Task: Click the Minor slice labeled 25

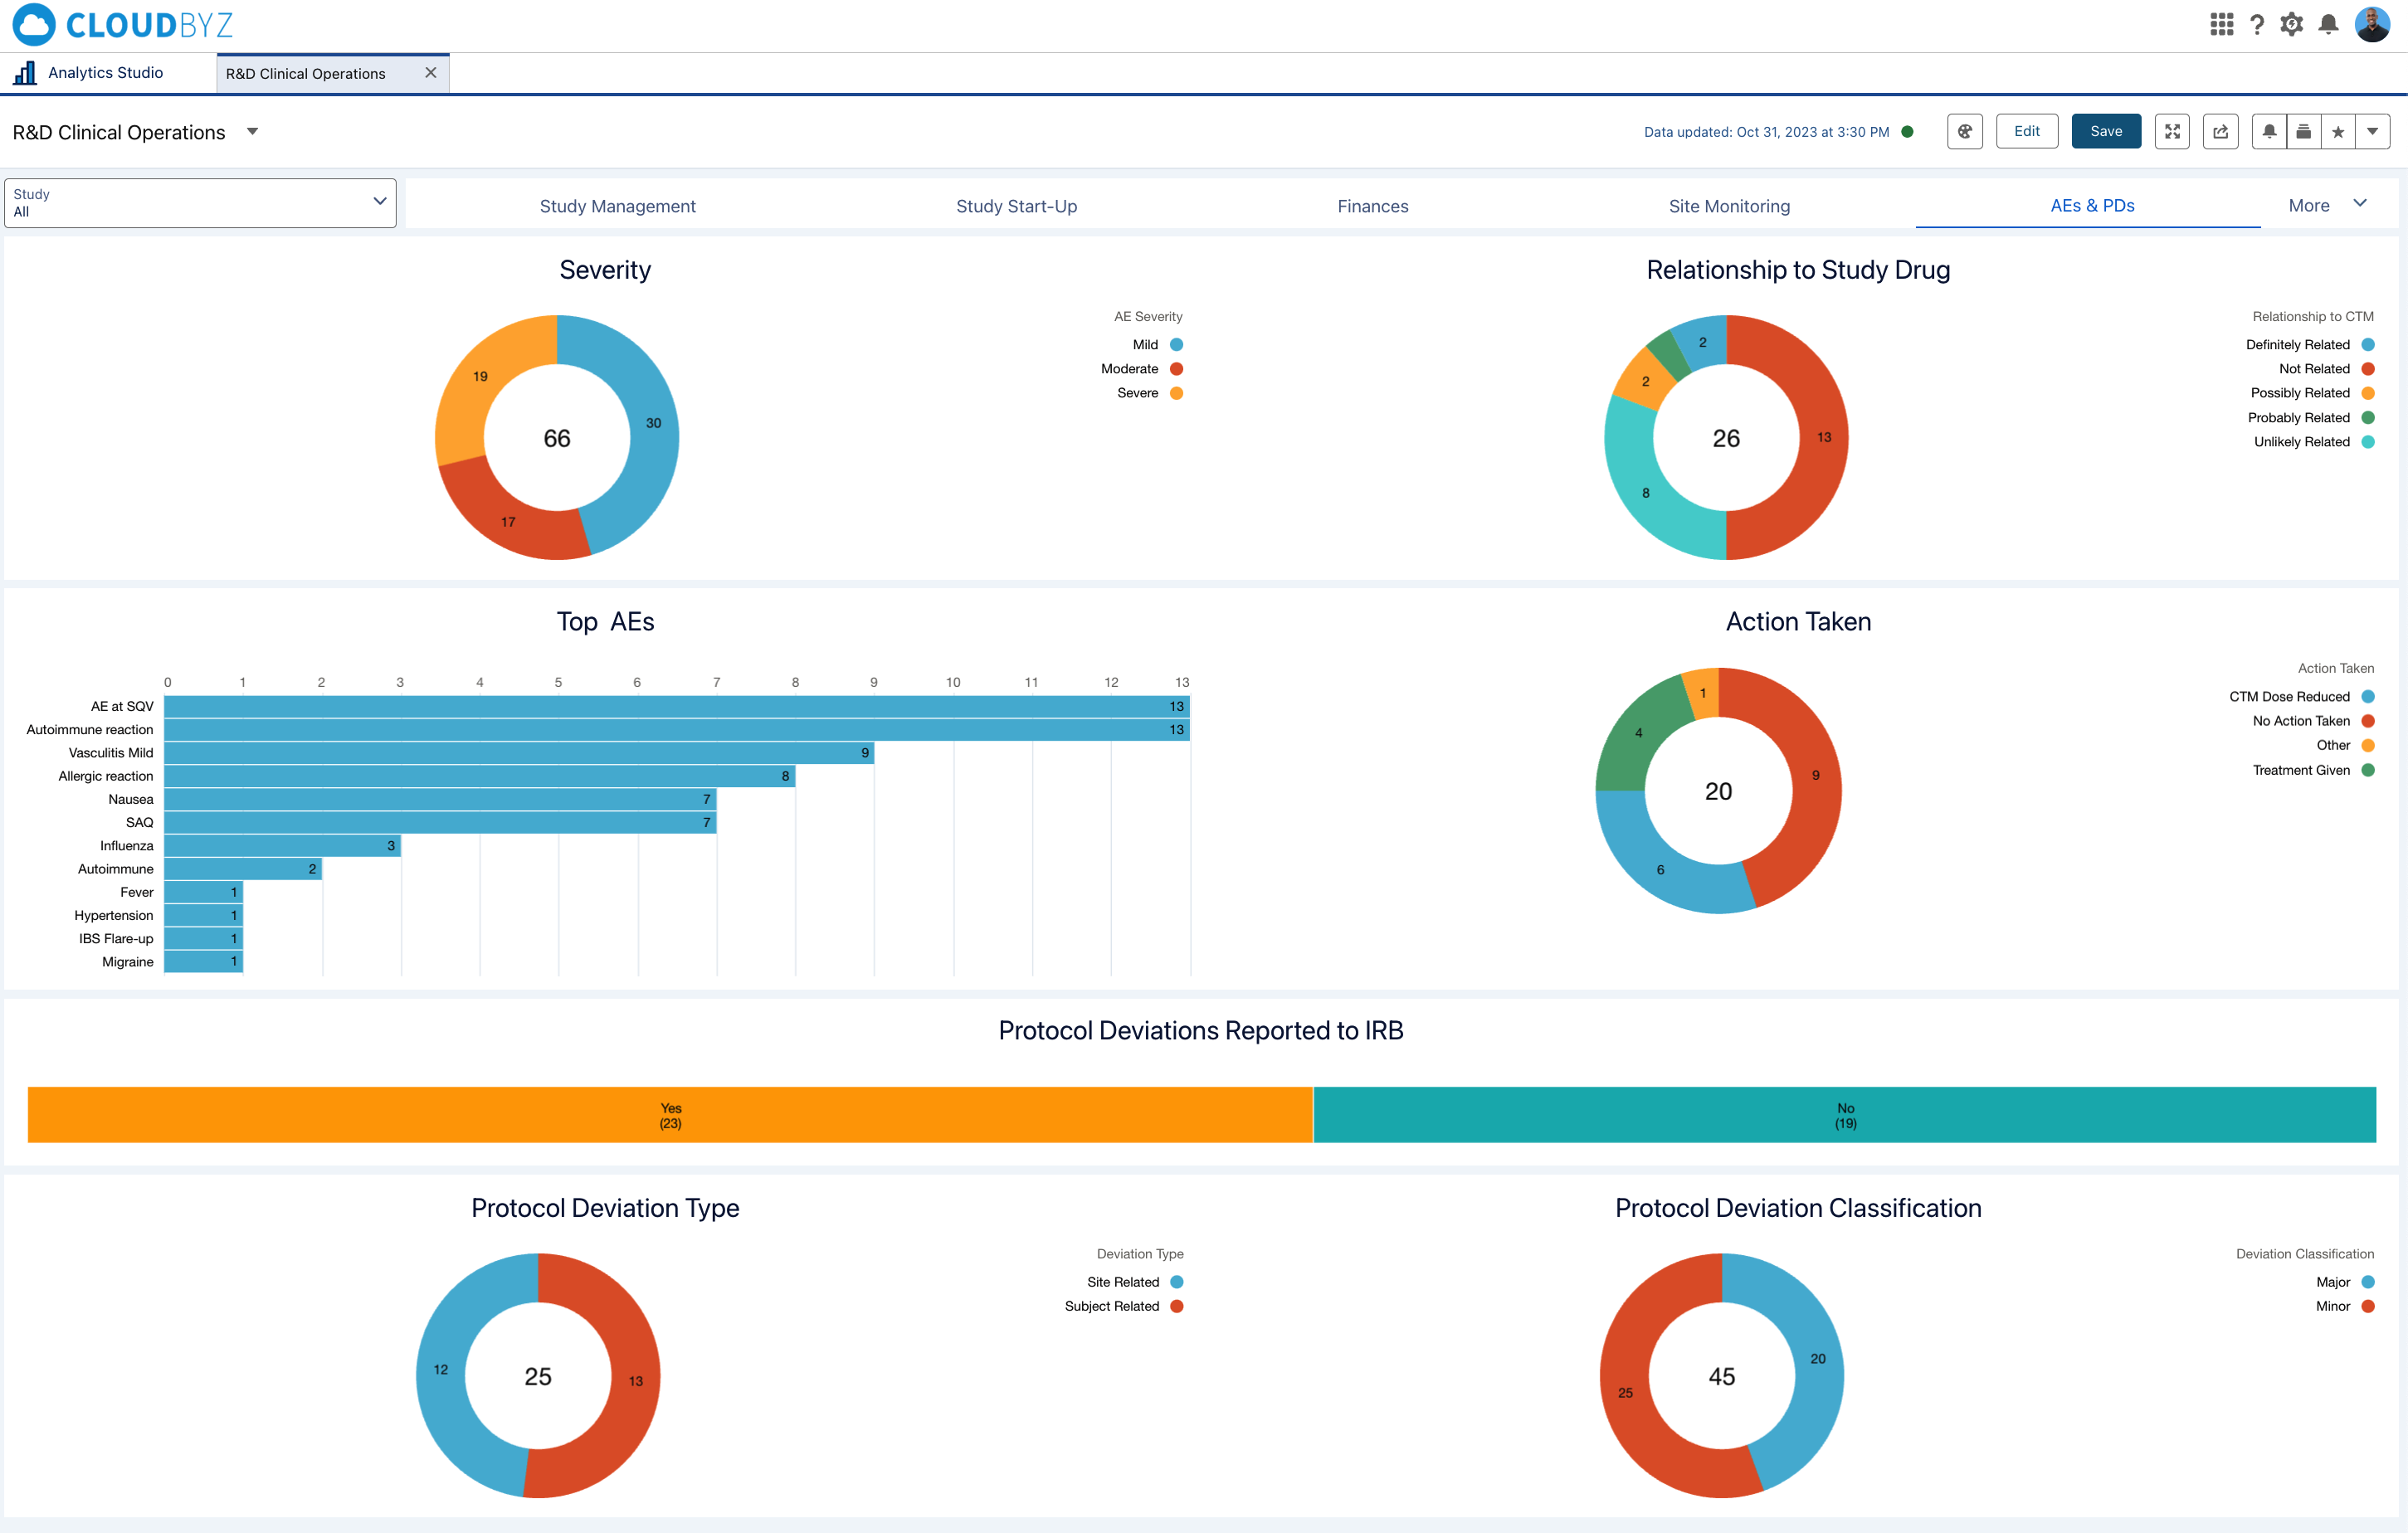Action: click(1626, 1392)
